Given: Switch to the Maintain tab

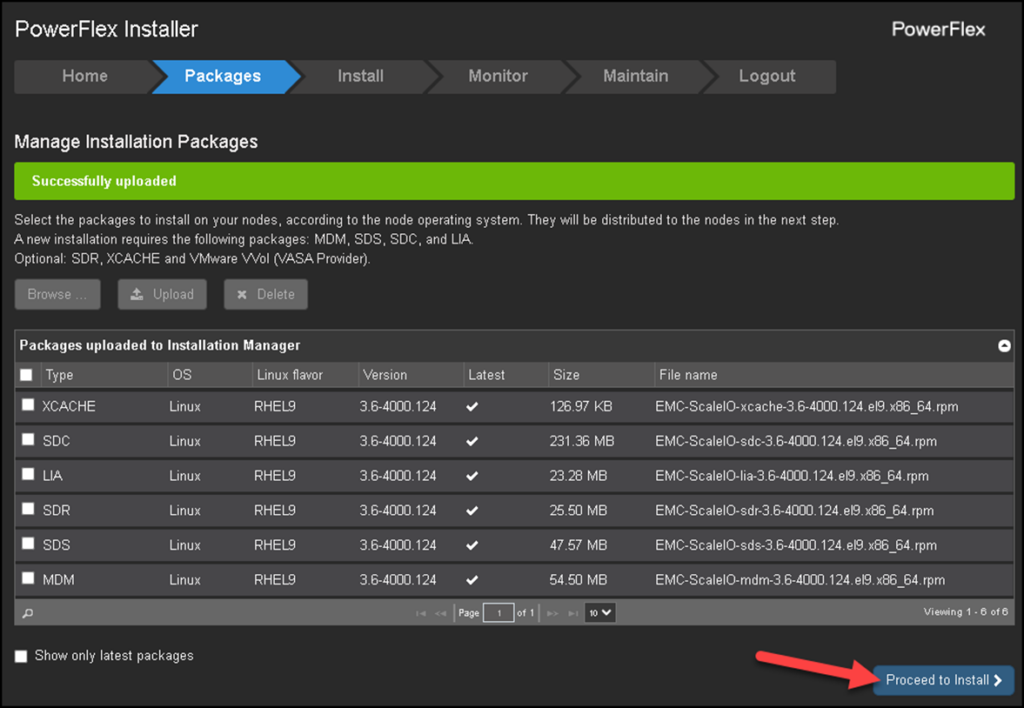Looking at the screenshot, I should coord(635,76).
